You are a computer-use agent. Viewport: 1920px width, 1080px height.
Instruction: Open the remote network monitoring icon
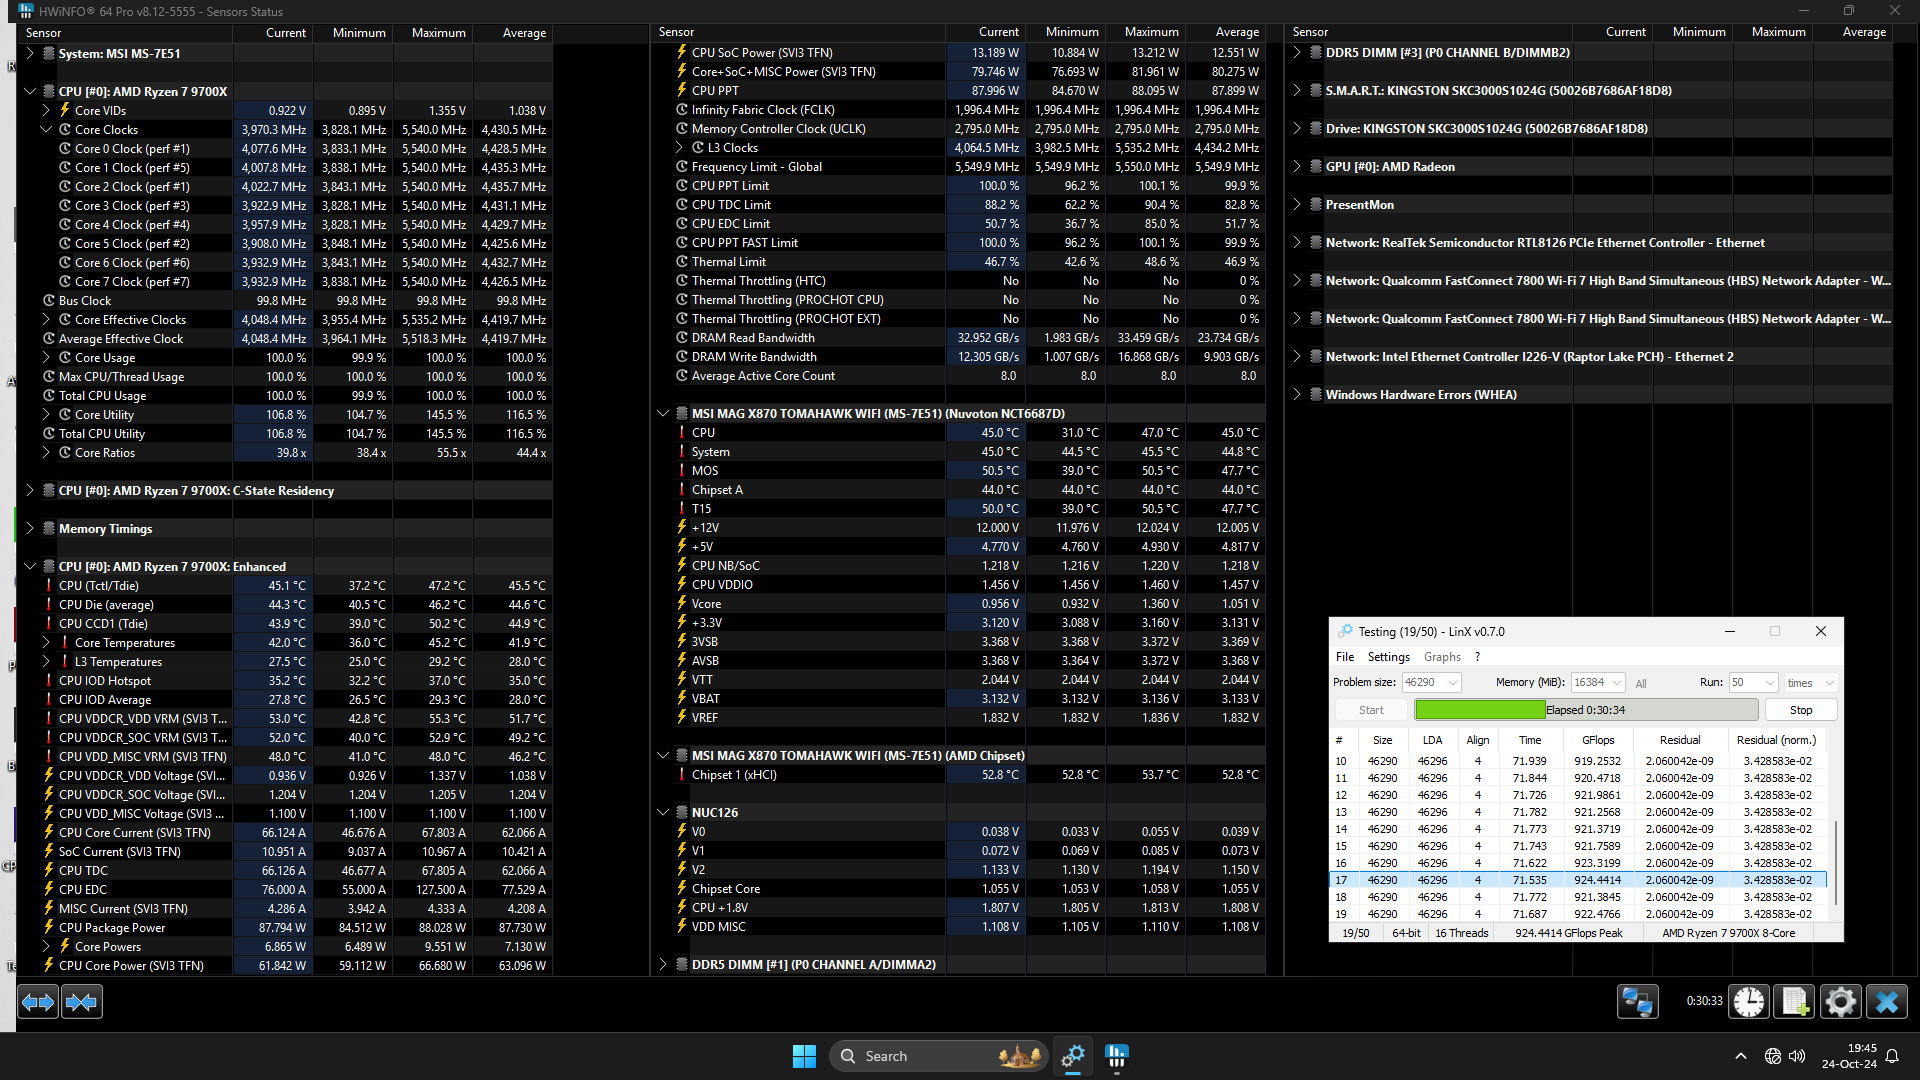tap(1637, 1002)
